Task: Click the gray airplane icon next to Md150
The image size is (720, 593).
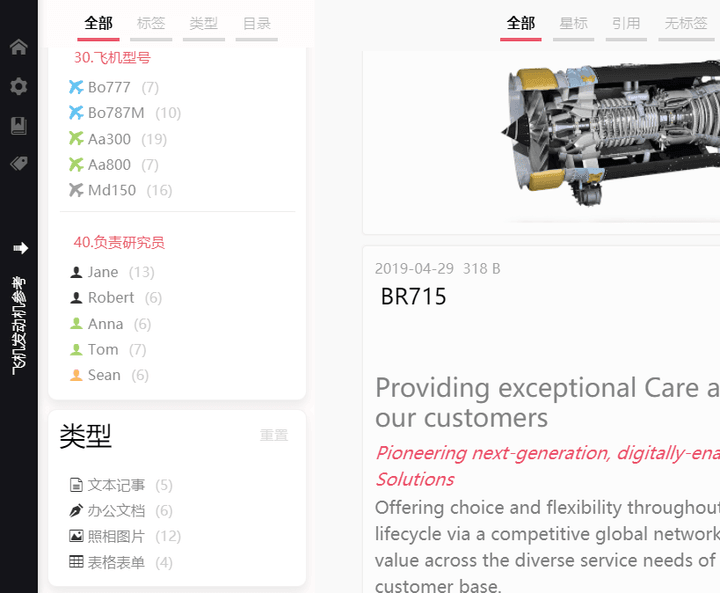Action: click(x=76, y=190)
